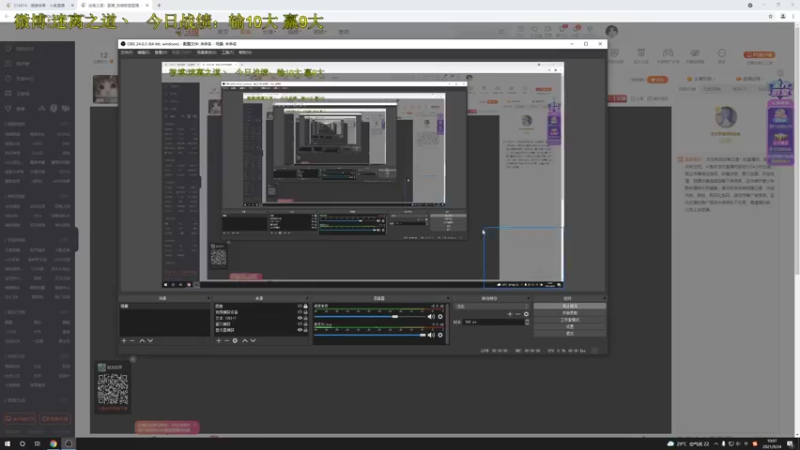Remove the selected scene in OBS
The image size is (800, 450).
pyautogui.click(x=132, y=340)
